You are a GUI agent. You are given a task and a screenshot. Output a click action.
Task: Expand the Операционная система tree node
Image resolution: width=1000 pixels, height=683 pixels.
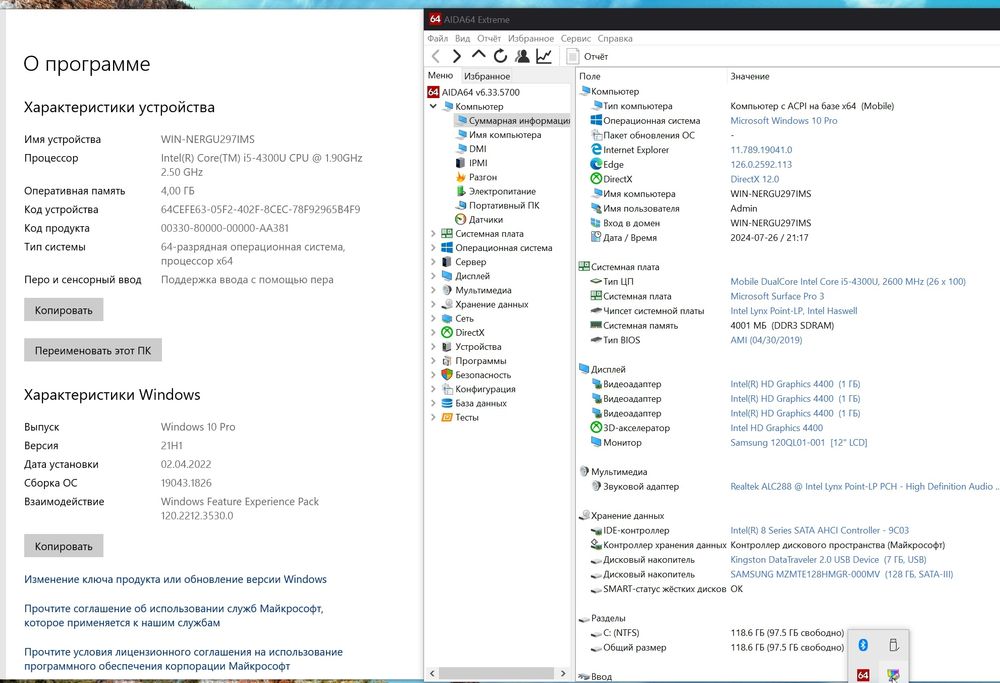coord(434,247)
